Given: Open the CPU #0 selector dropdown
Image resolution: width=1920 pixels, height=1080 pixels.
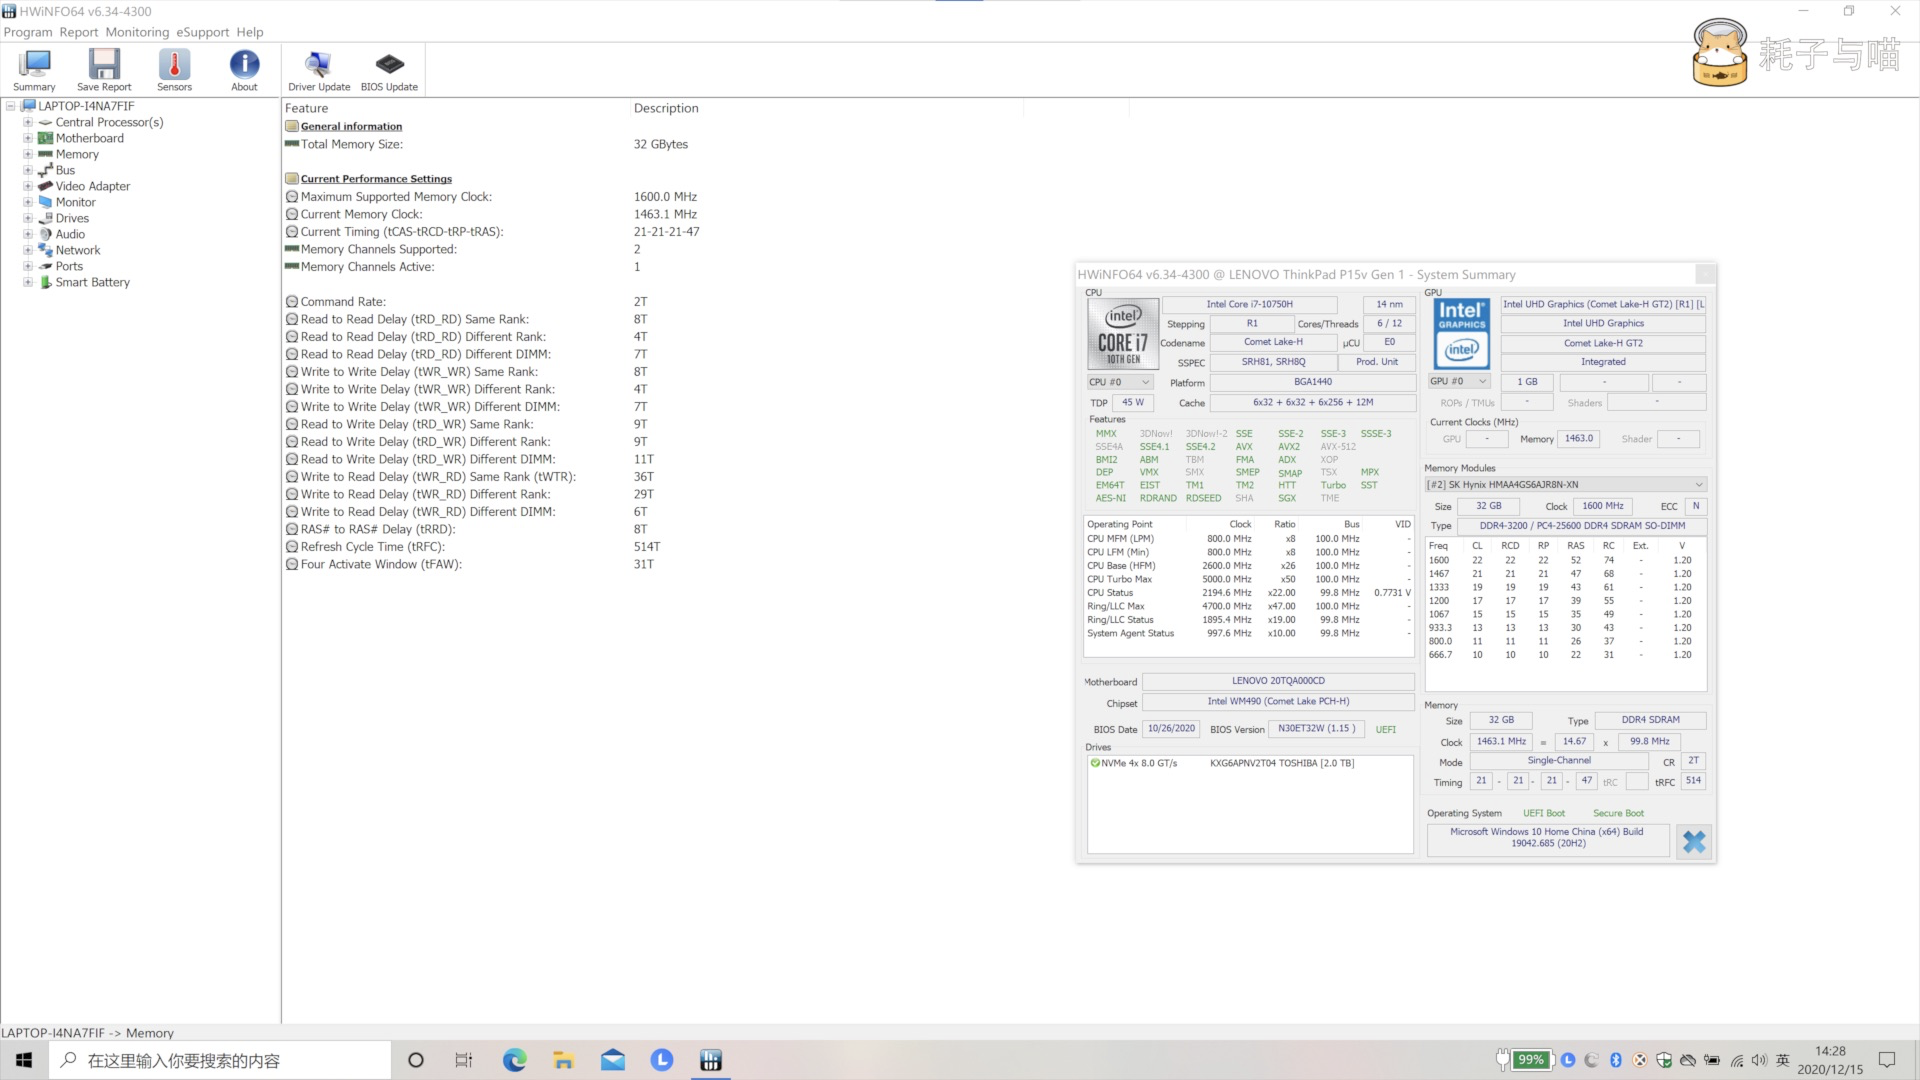Looking at the screenshot, I should coord(1120,382).
